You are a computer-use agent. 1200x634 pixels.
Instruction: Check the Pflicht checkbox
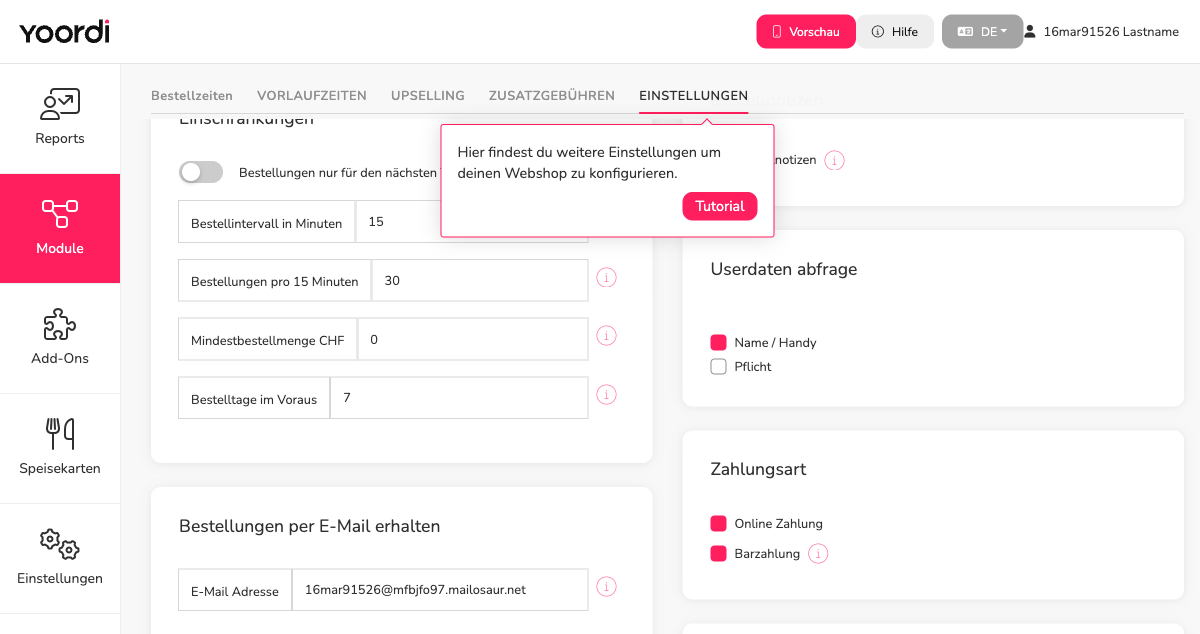point(718,366)
